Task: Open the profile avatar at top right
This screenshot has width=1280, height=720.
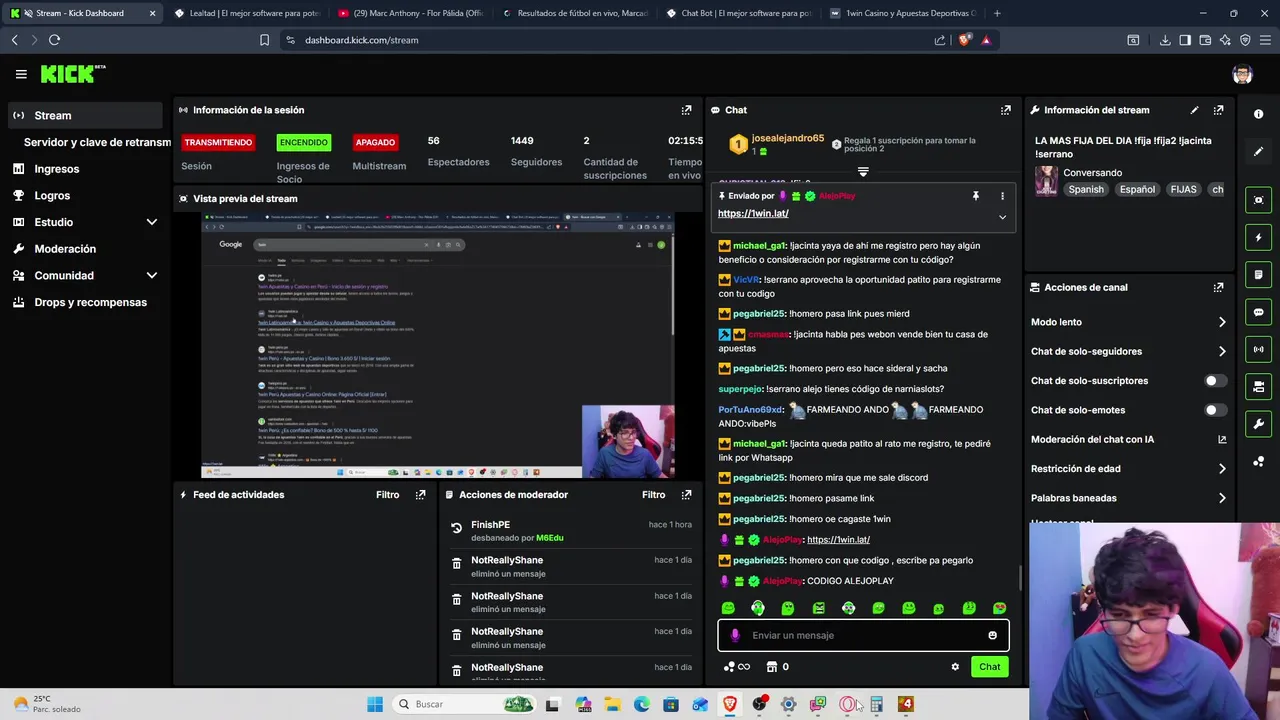Action: (x=1242, y=74)
